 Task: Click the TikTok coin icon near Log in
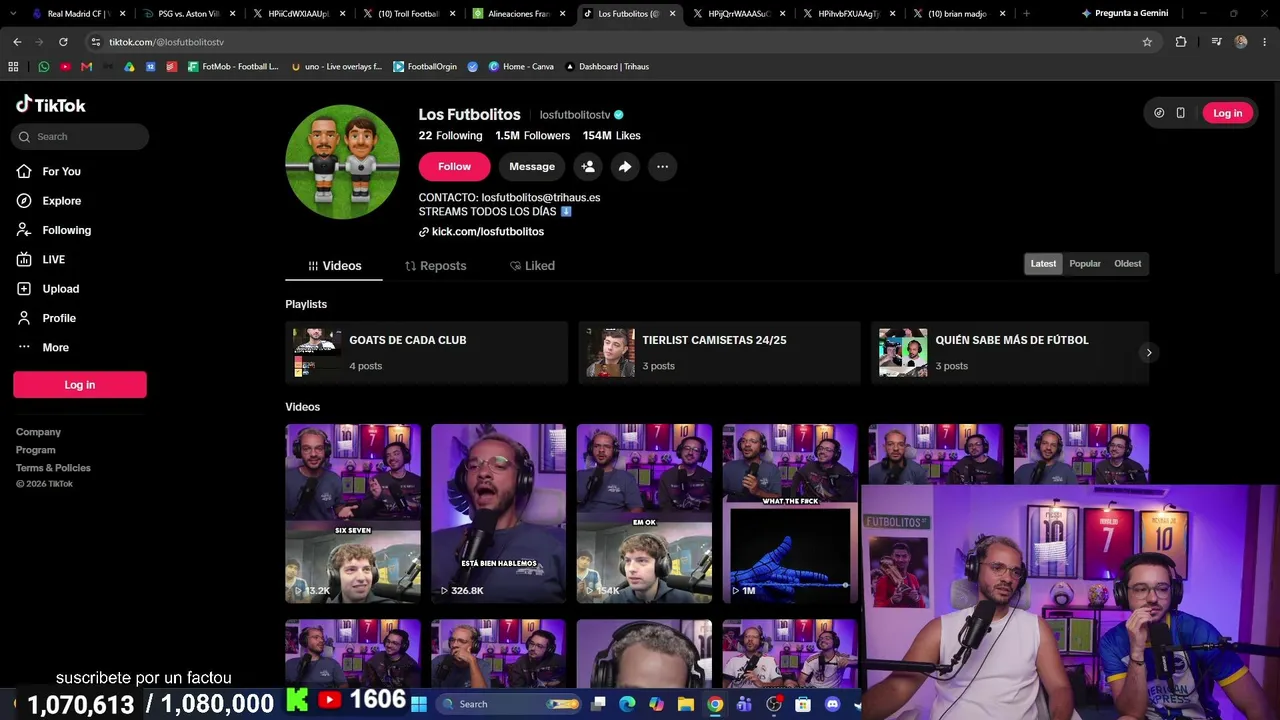[x=1159, y=113]
